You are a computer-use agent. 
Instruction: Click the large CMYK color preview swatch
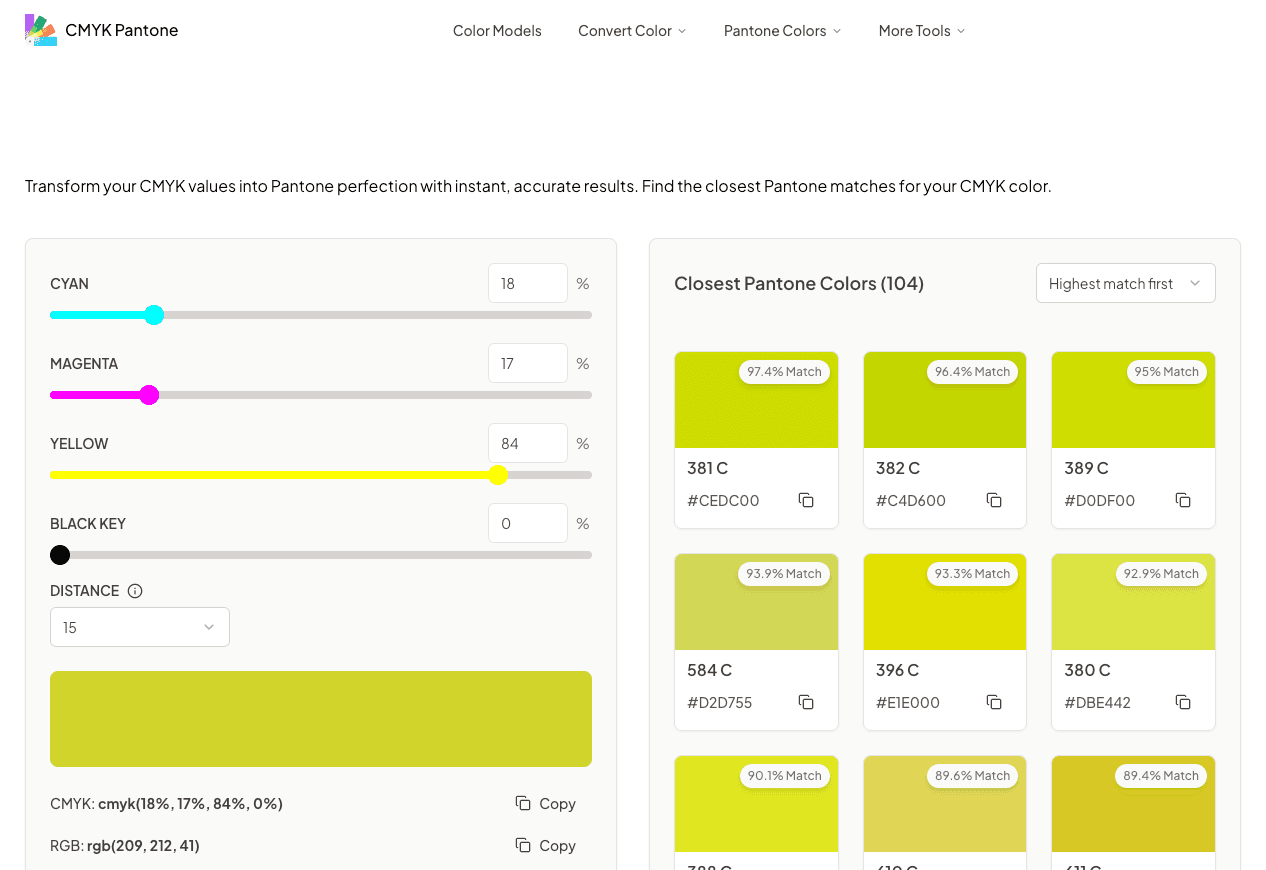click(321, 719)
